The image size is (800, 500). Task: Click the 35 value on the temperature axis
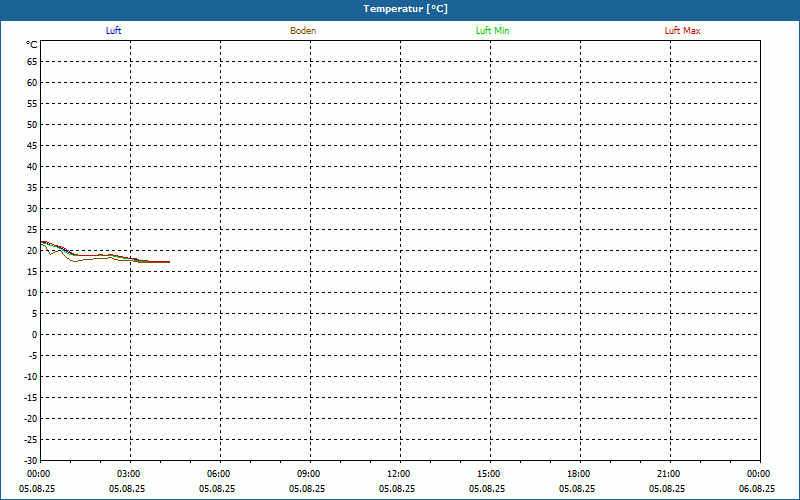[32, 188]
